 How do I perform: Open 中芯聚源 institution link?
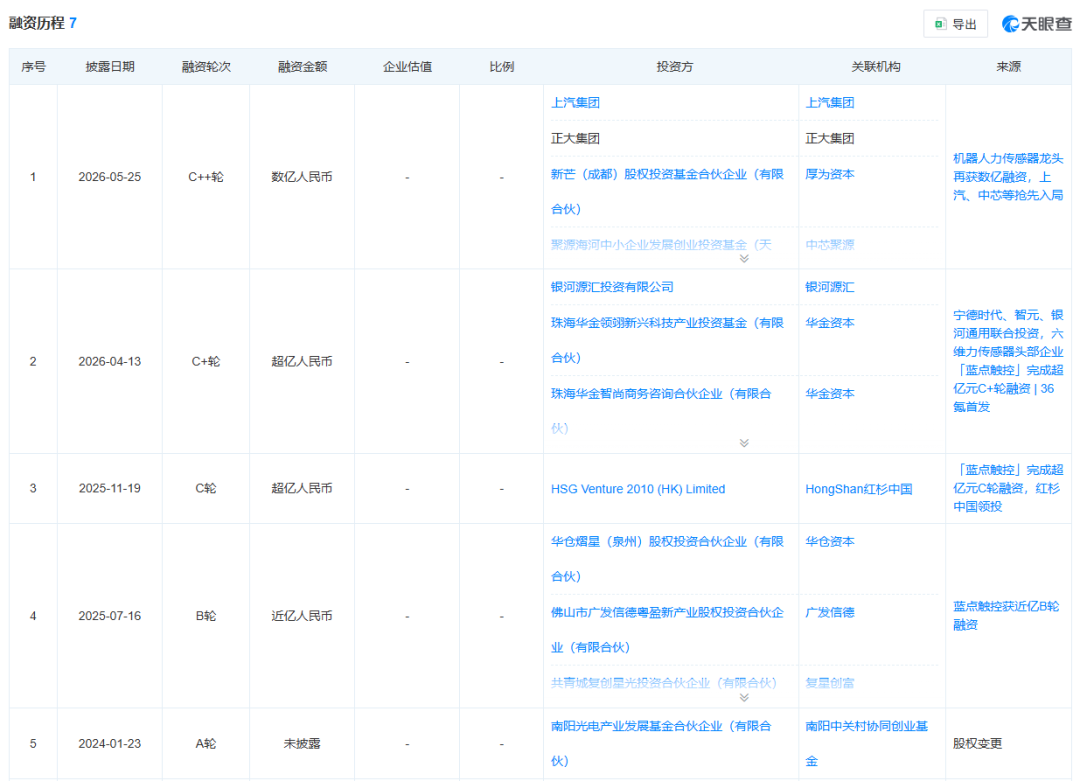(x=830, y=244)
